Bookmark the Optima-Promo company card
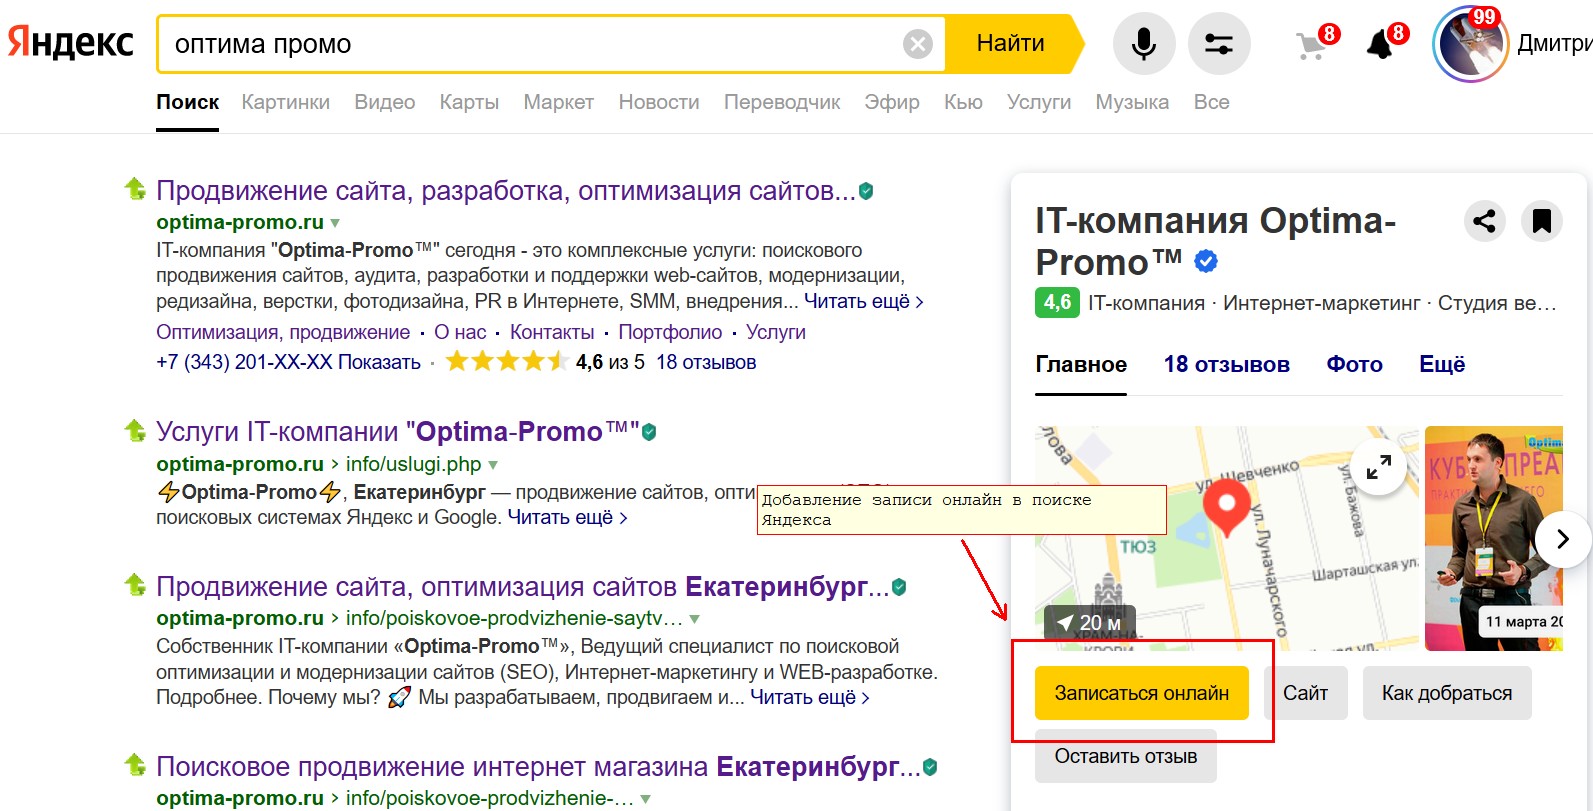 click(1542, 220)
